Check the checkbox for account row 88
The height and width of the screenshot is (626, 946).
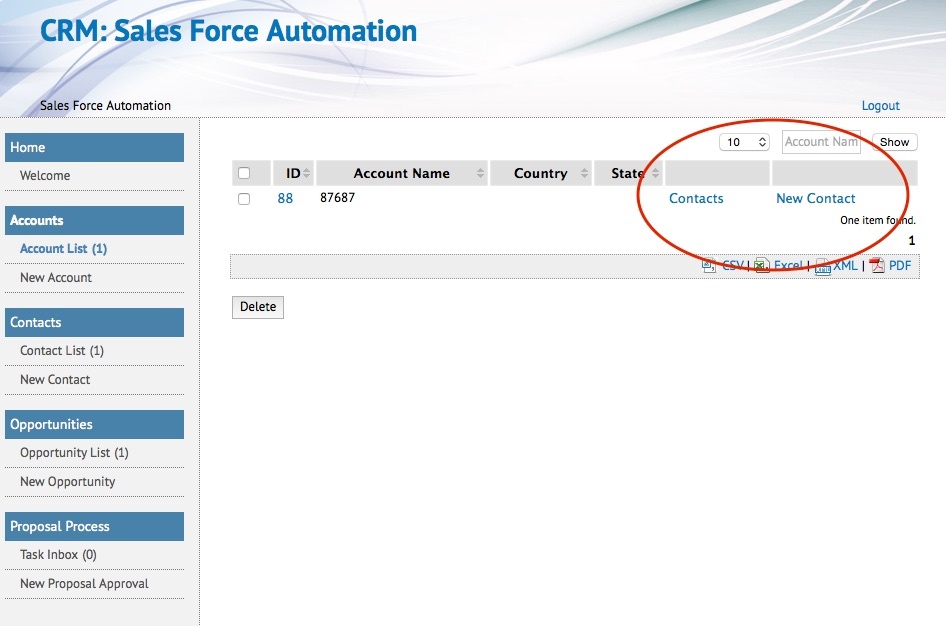244,199
